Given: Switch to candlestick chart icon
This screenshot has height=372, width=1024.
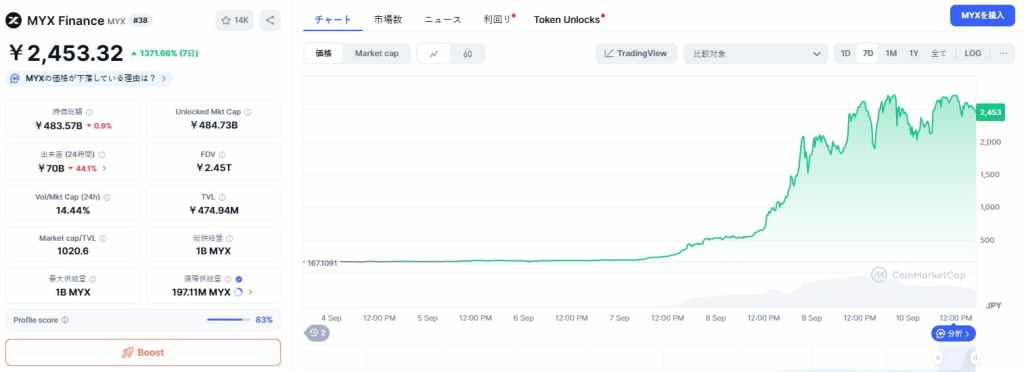Looking at the screenshot, I should tap(468, 54).
